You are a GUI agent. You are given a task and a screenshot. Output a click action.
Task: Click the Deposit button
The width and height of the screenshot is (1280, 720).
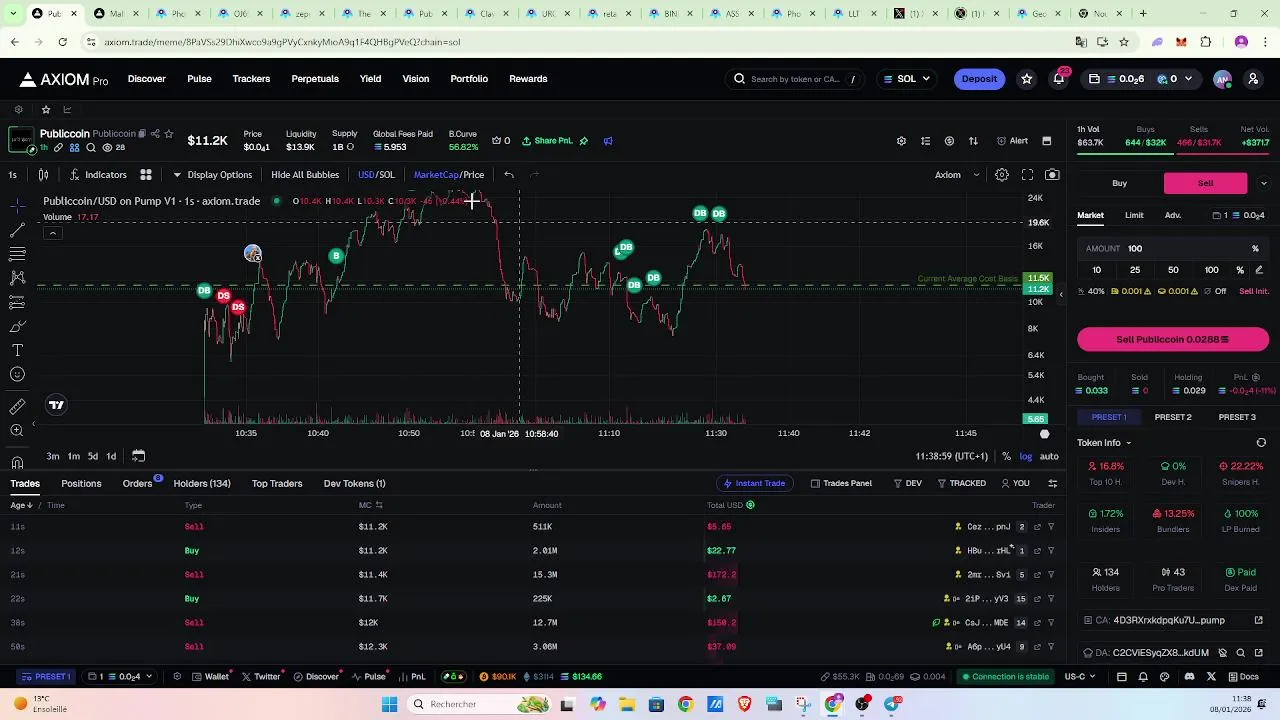[979, 79]
